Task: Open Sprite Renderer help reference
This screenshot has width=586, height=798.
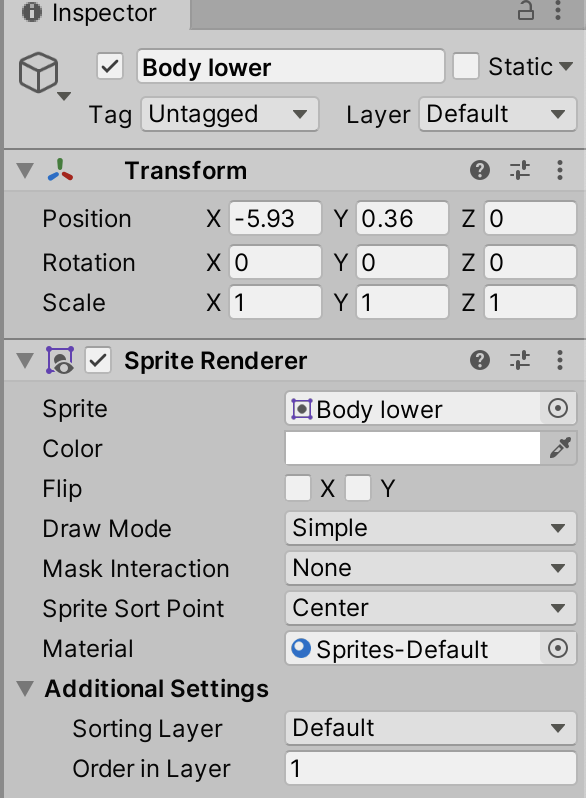Action: coord(480,360)
